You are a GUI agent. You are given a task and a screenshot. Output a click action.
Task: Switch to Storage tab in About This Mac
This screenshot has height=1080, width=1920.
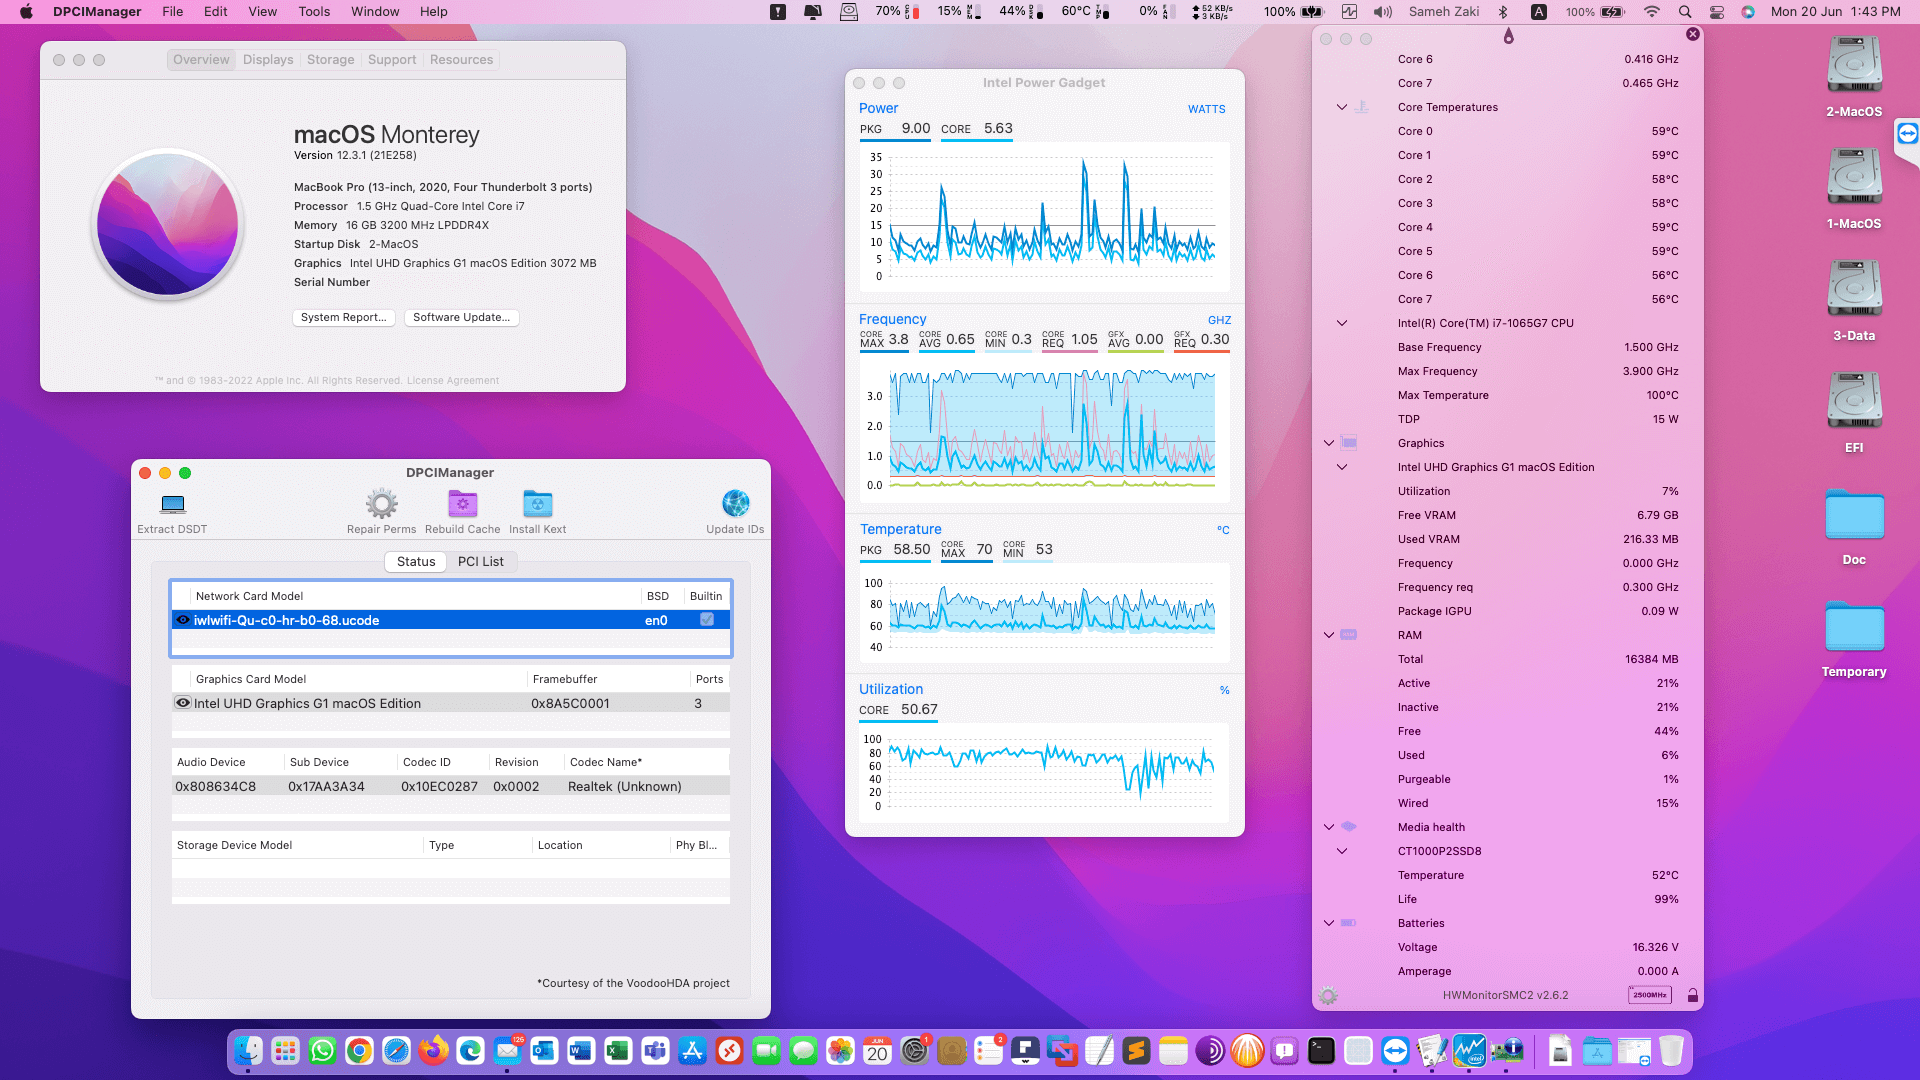[330, 60]
